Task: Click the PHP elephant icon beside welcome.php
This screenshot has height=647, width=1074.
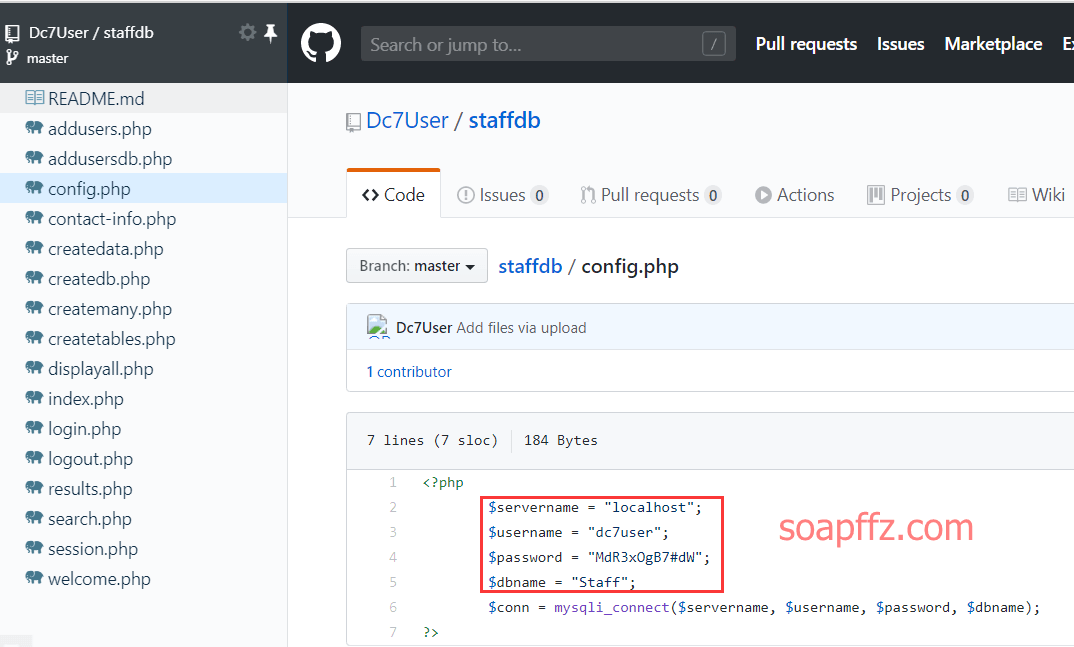Action: click(34, 578)
